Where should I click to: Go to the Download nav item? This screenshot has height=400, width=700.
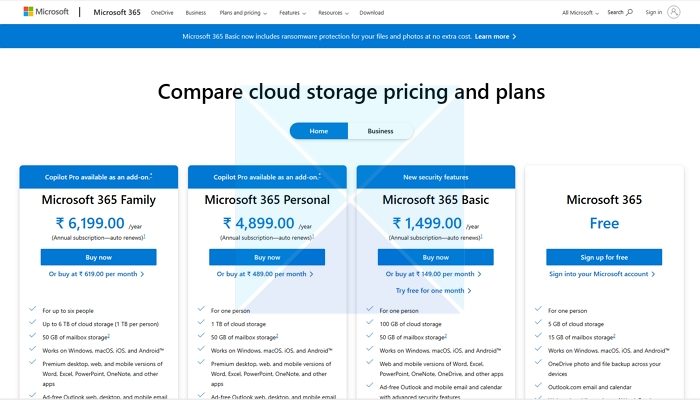[x=371, y=13]
